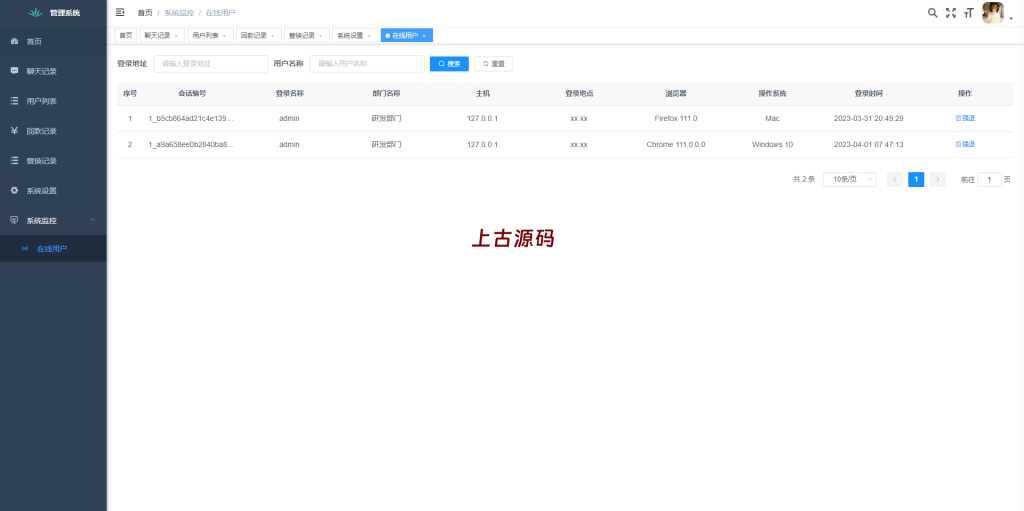Select page number 1 in pagination
1024x511 pixels.
[x=916, y=179]
